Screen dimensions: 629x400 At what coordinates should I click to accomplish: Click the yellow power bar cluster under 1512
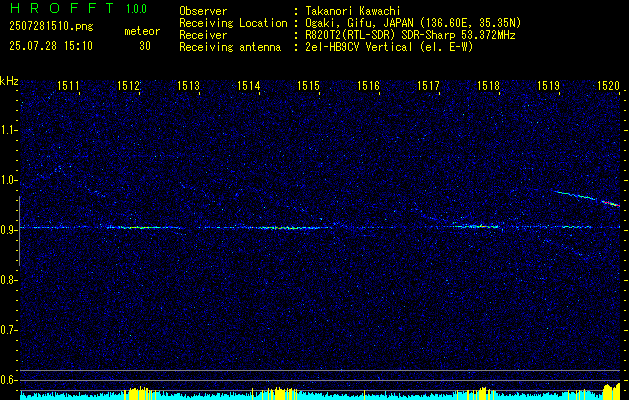pos(140,393)
